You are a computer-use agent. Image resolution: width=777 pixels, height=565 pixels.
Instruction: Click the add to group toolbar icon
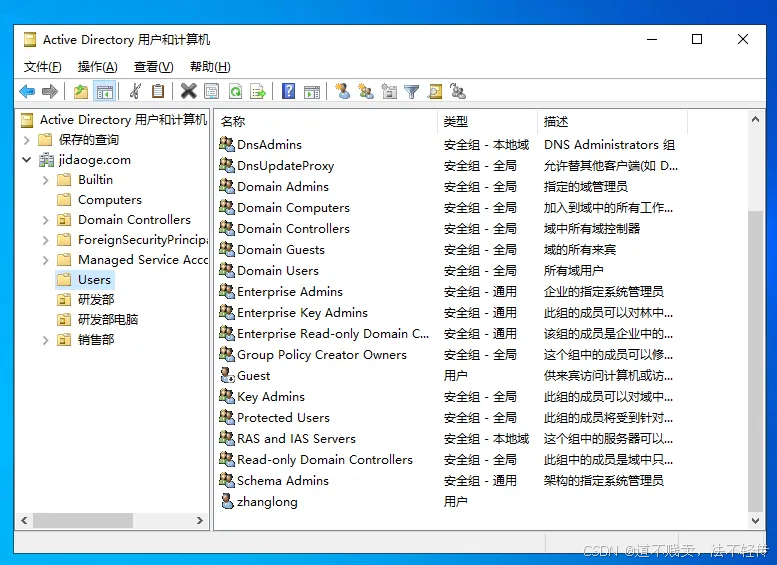coord(458,91)
